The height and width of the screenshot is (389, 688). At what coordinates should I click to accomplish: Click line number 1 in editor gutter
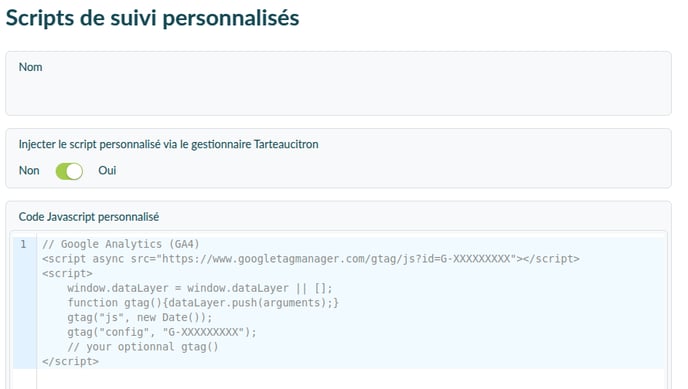pyautogui.click(x=23, y=244)
